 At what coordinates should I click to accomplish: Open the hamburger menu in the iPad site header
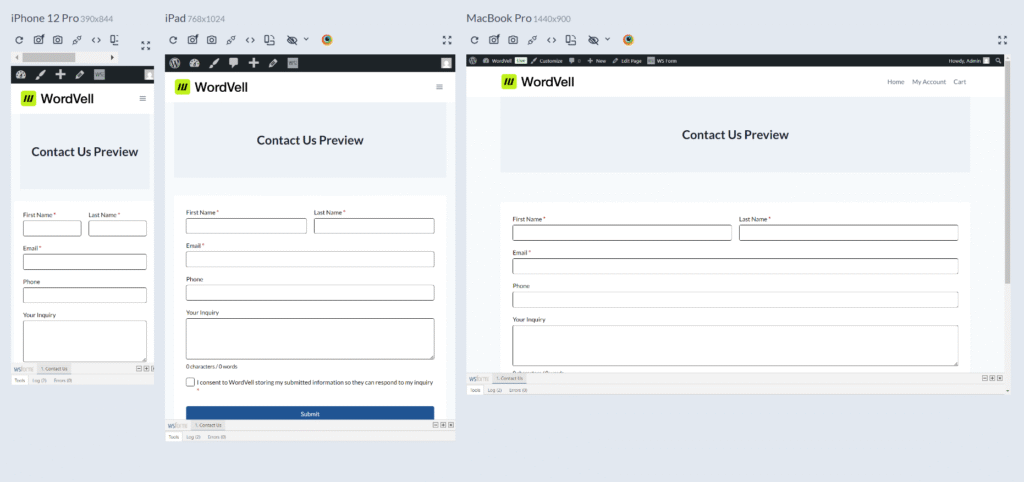click(x=439, y=87)
